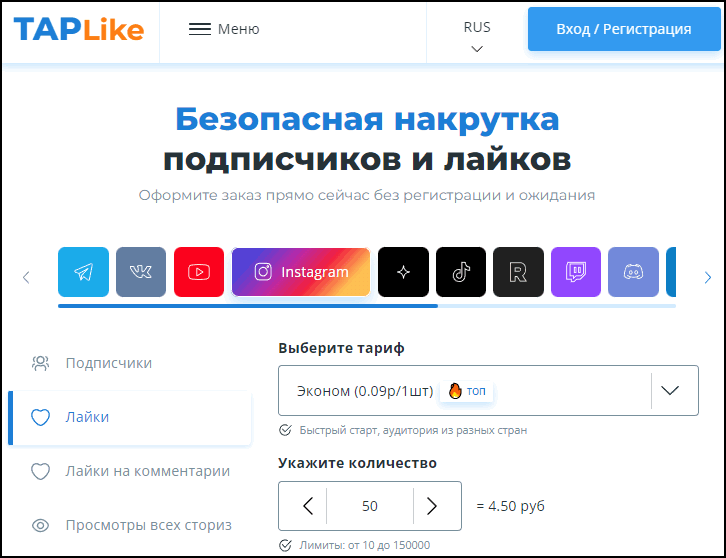Select the Telegram service icon
Viewport: 726px width, 558px height.
point(83,272)
